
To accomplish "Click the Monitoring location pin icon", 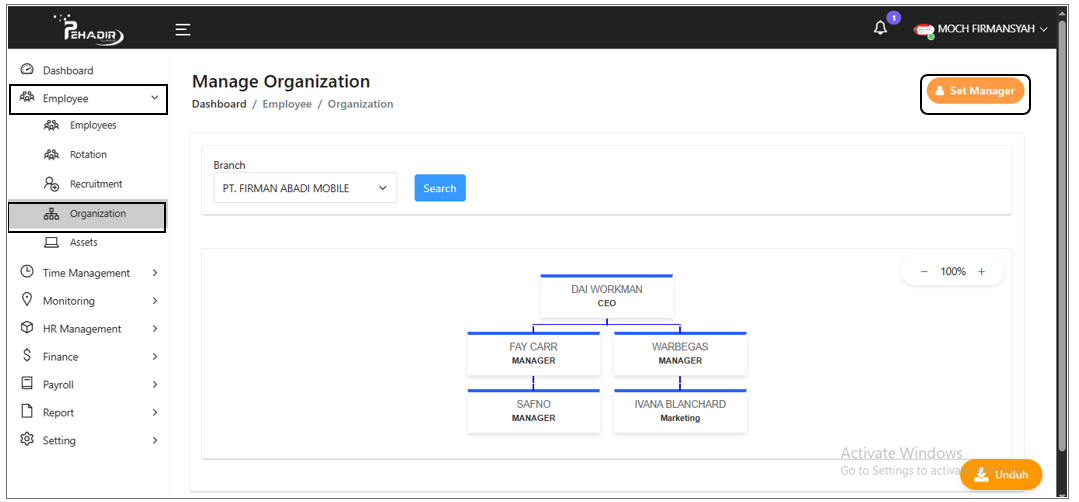I will [x=27, y=300].
